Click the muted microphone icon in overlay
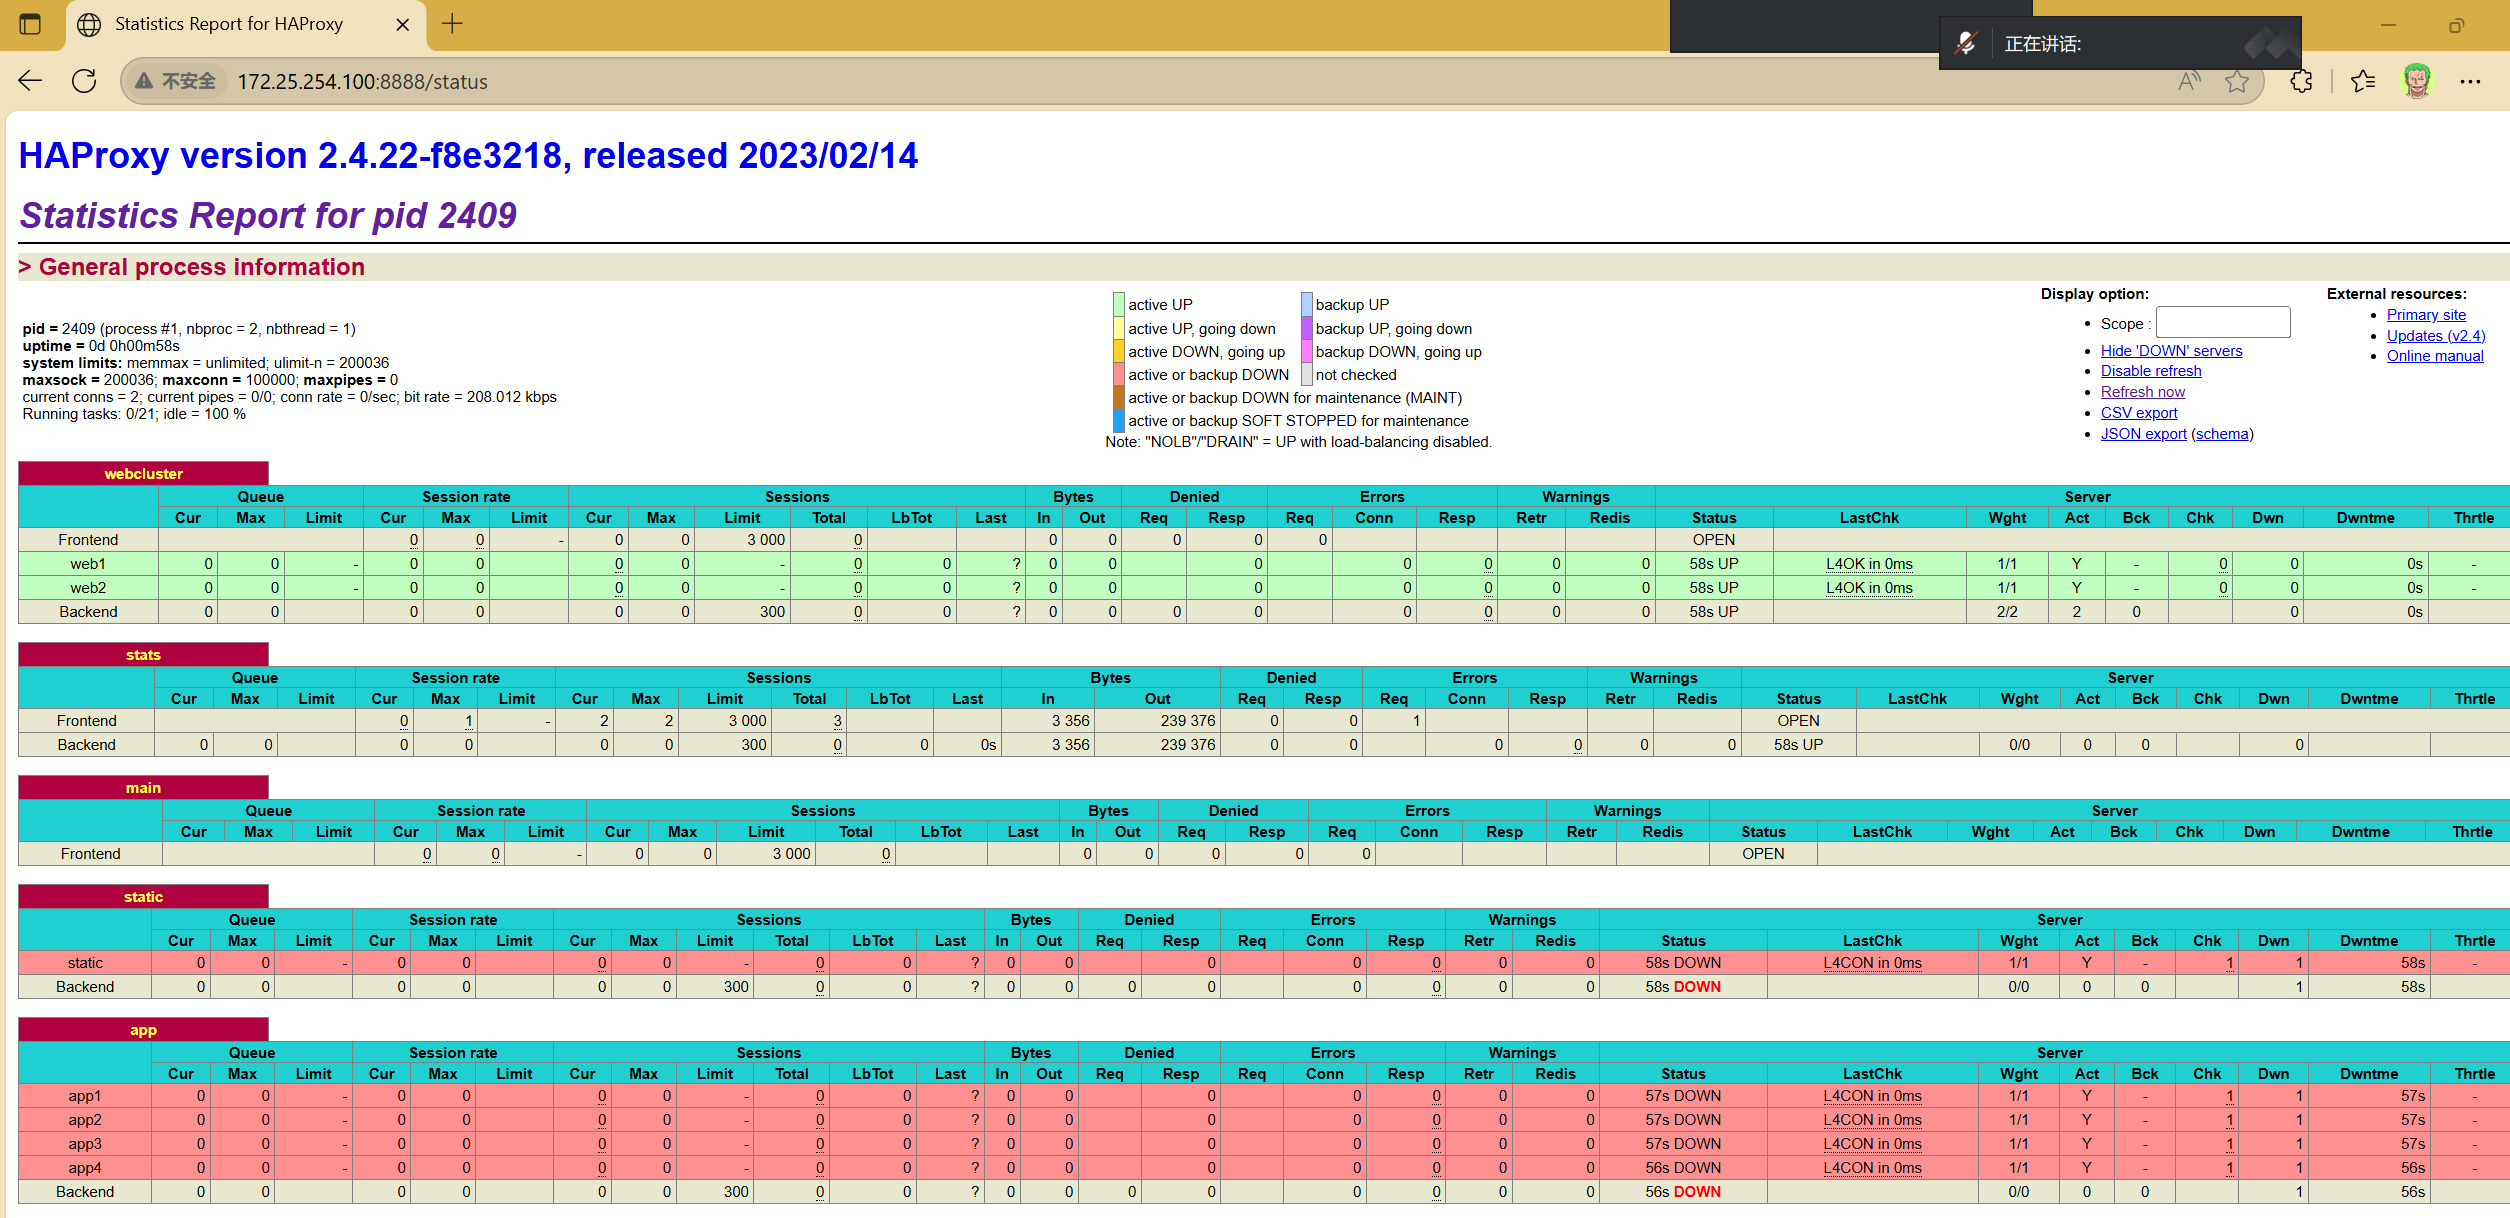The width and height of the screenshot is (2510, 1218). (x=1965, y=43)
